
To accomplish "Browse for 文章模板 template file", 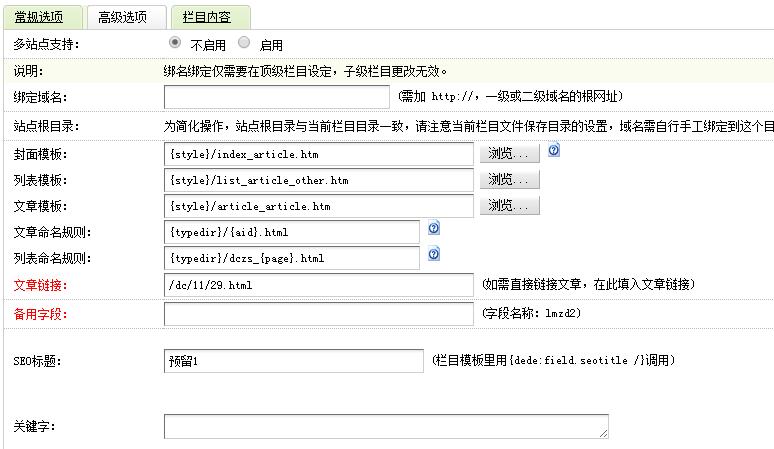I will 509,205.
